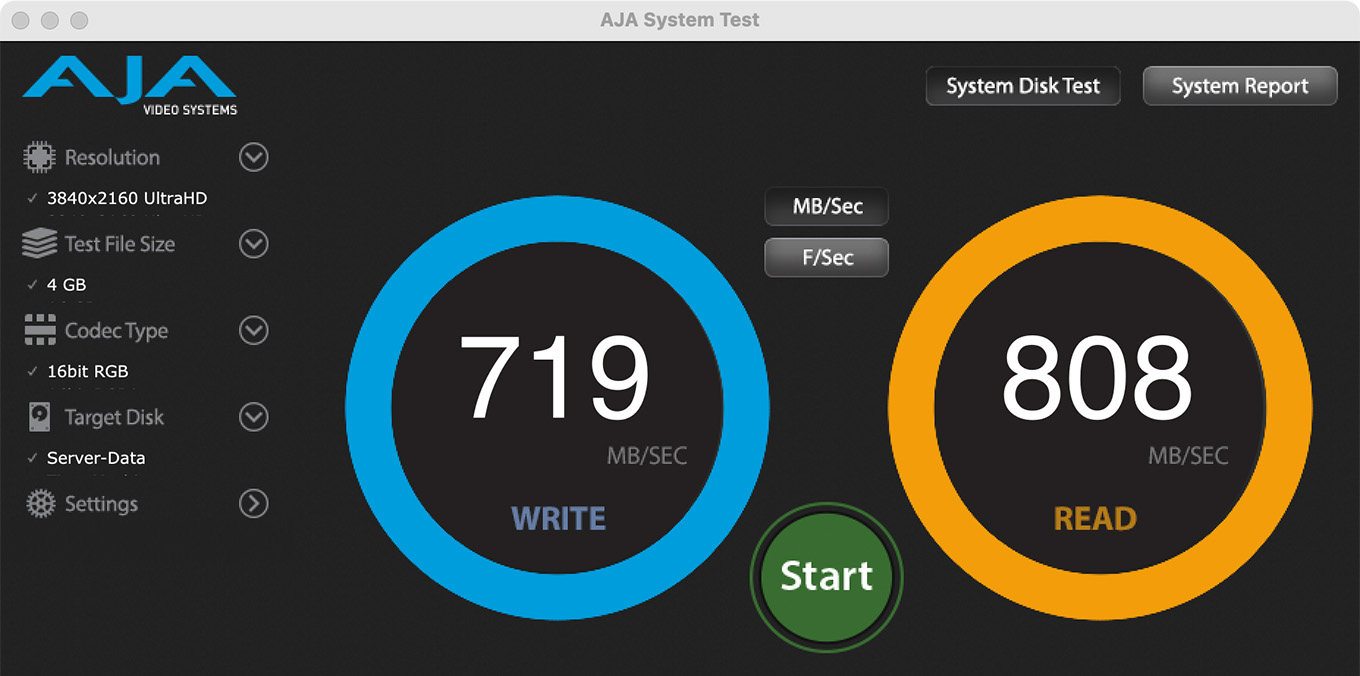Click the blue WRITE speed gauge

(x=557, y=408)
